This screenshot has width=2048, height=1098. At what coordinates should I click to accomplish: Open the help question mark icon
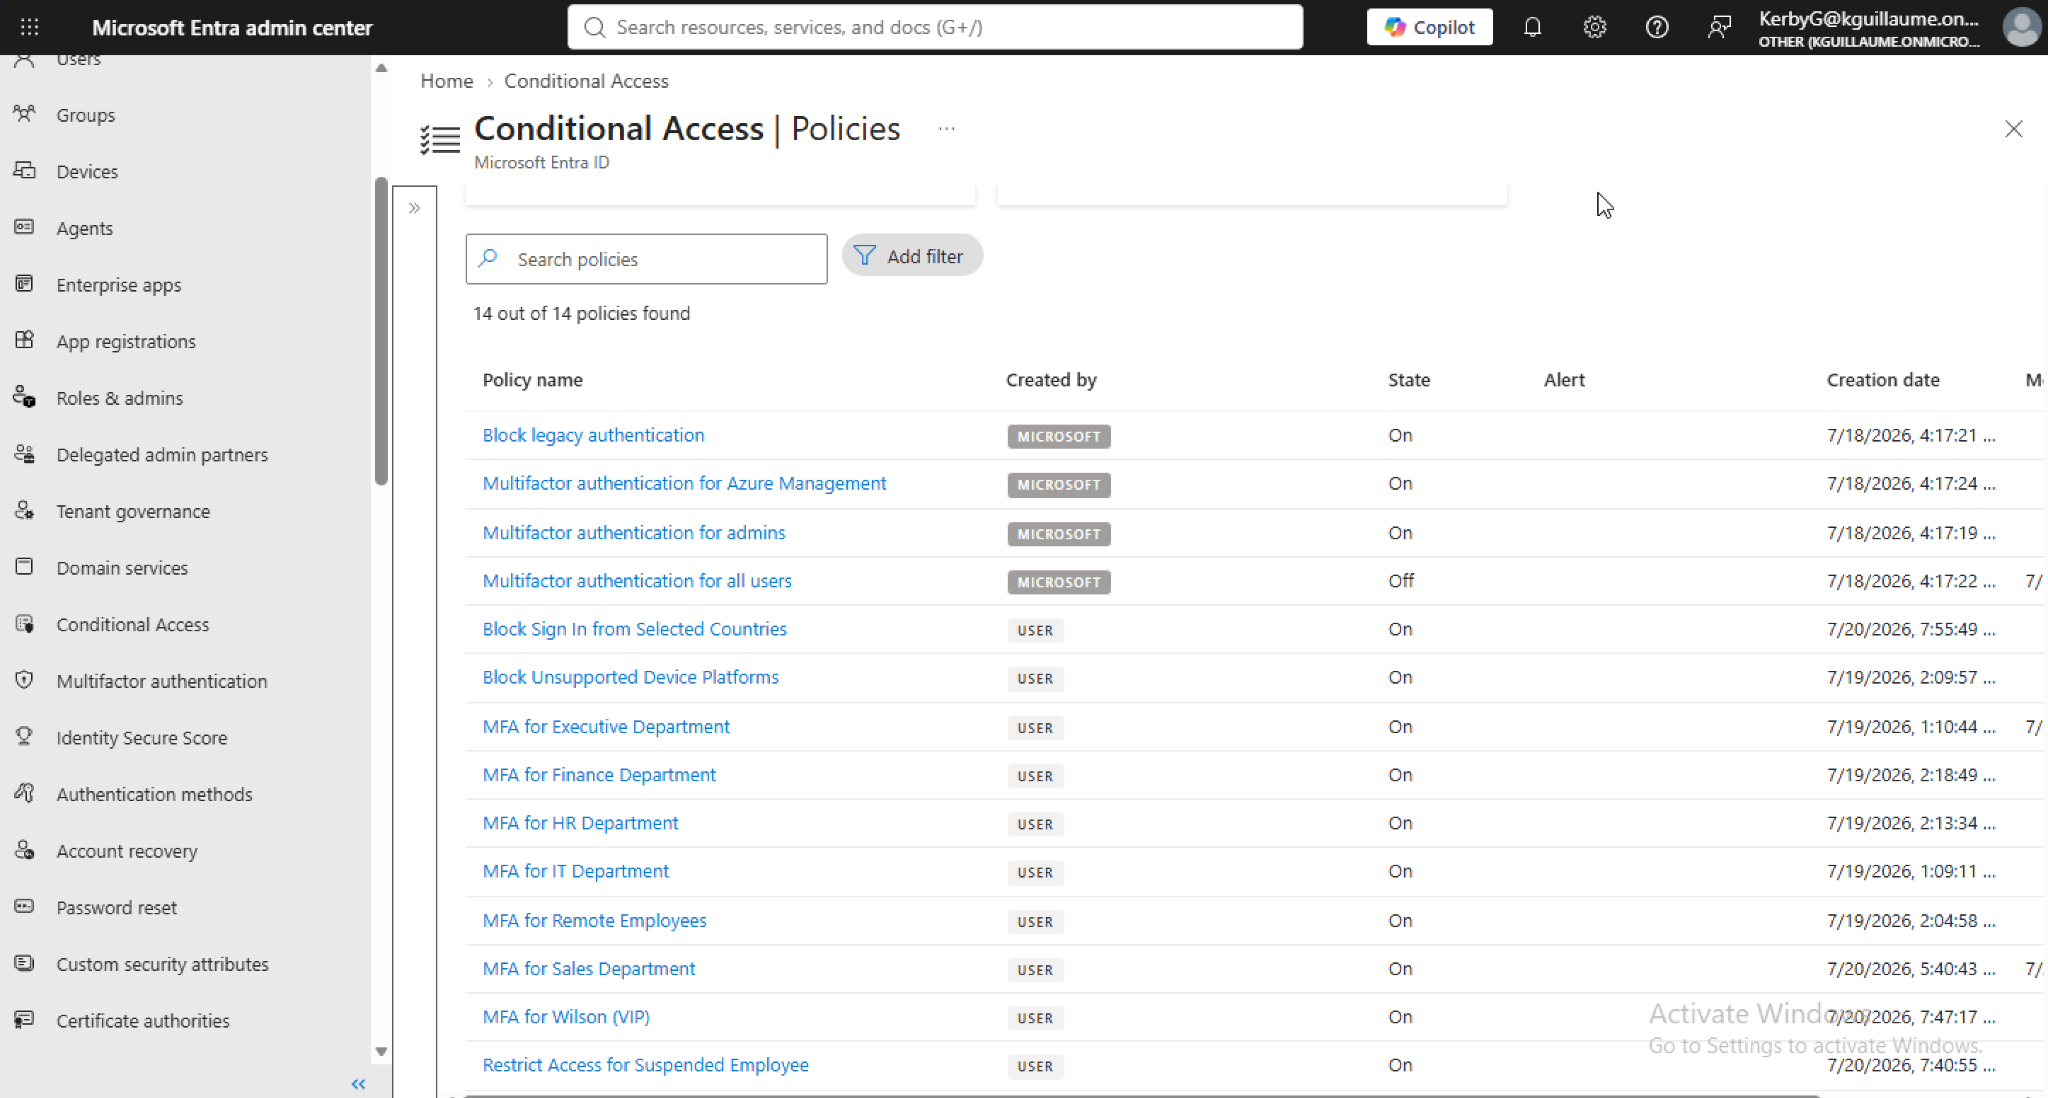tap(1657, 27)
